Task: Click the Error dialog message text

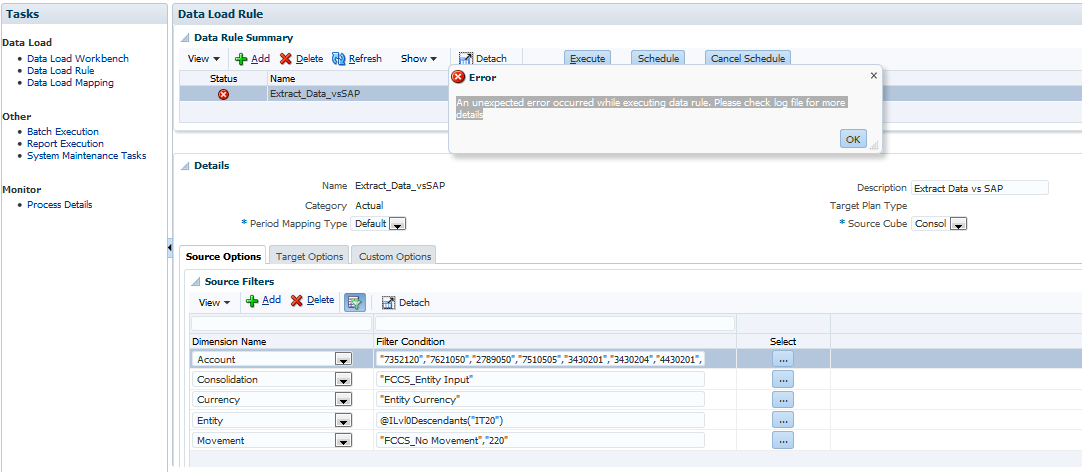Action: click(651, 109)
